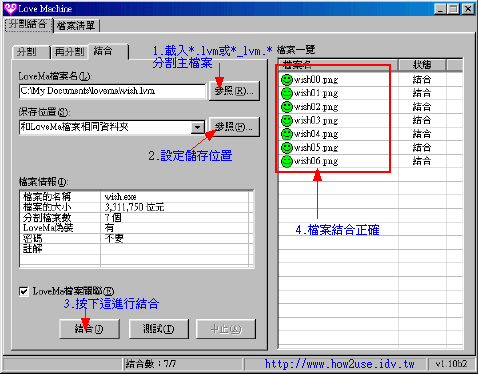The image size is (478, 374).
Task: Click the 密碼 info row label
Action: 32,239
